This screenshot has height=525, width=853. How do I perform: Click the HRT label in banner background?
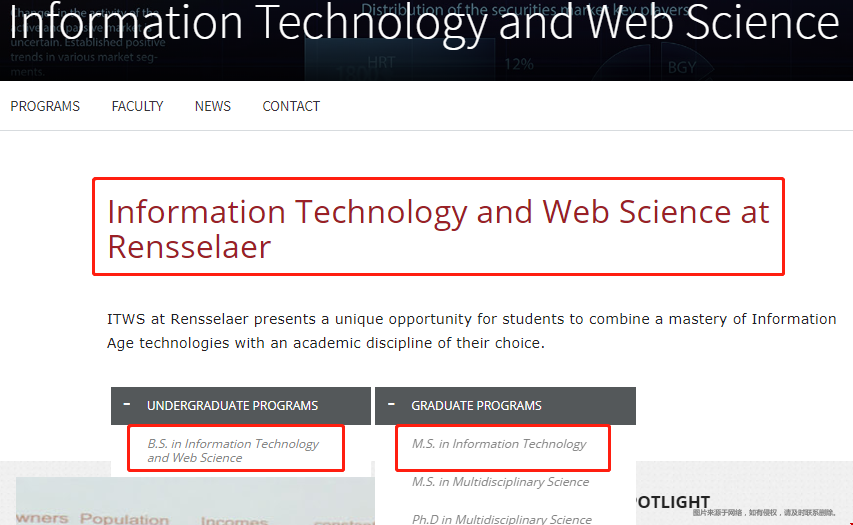[x=381, y=64]
